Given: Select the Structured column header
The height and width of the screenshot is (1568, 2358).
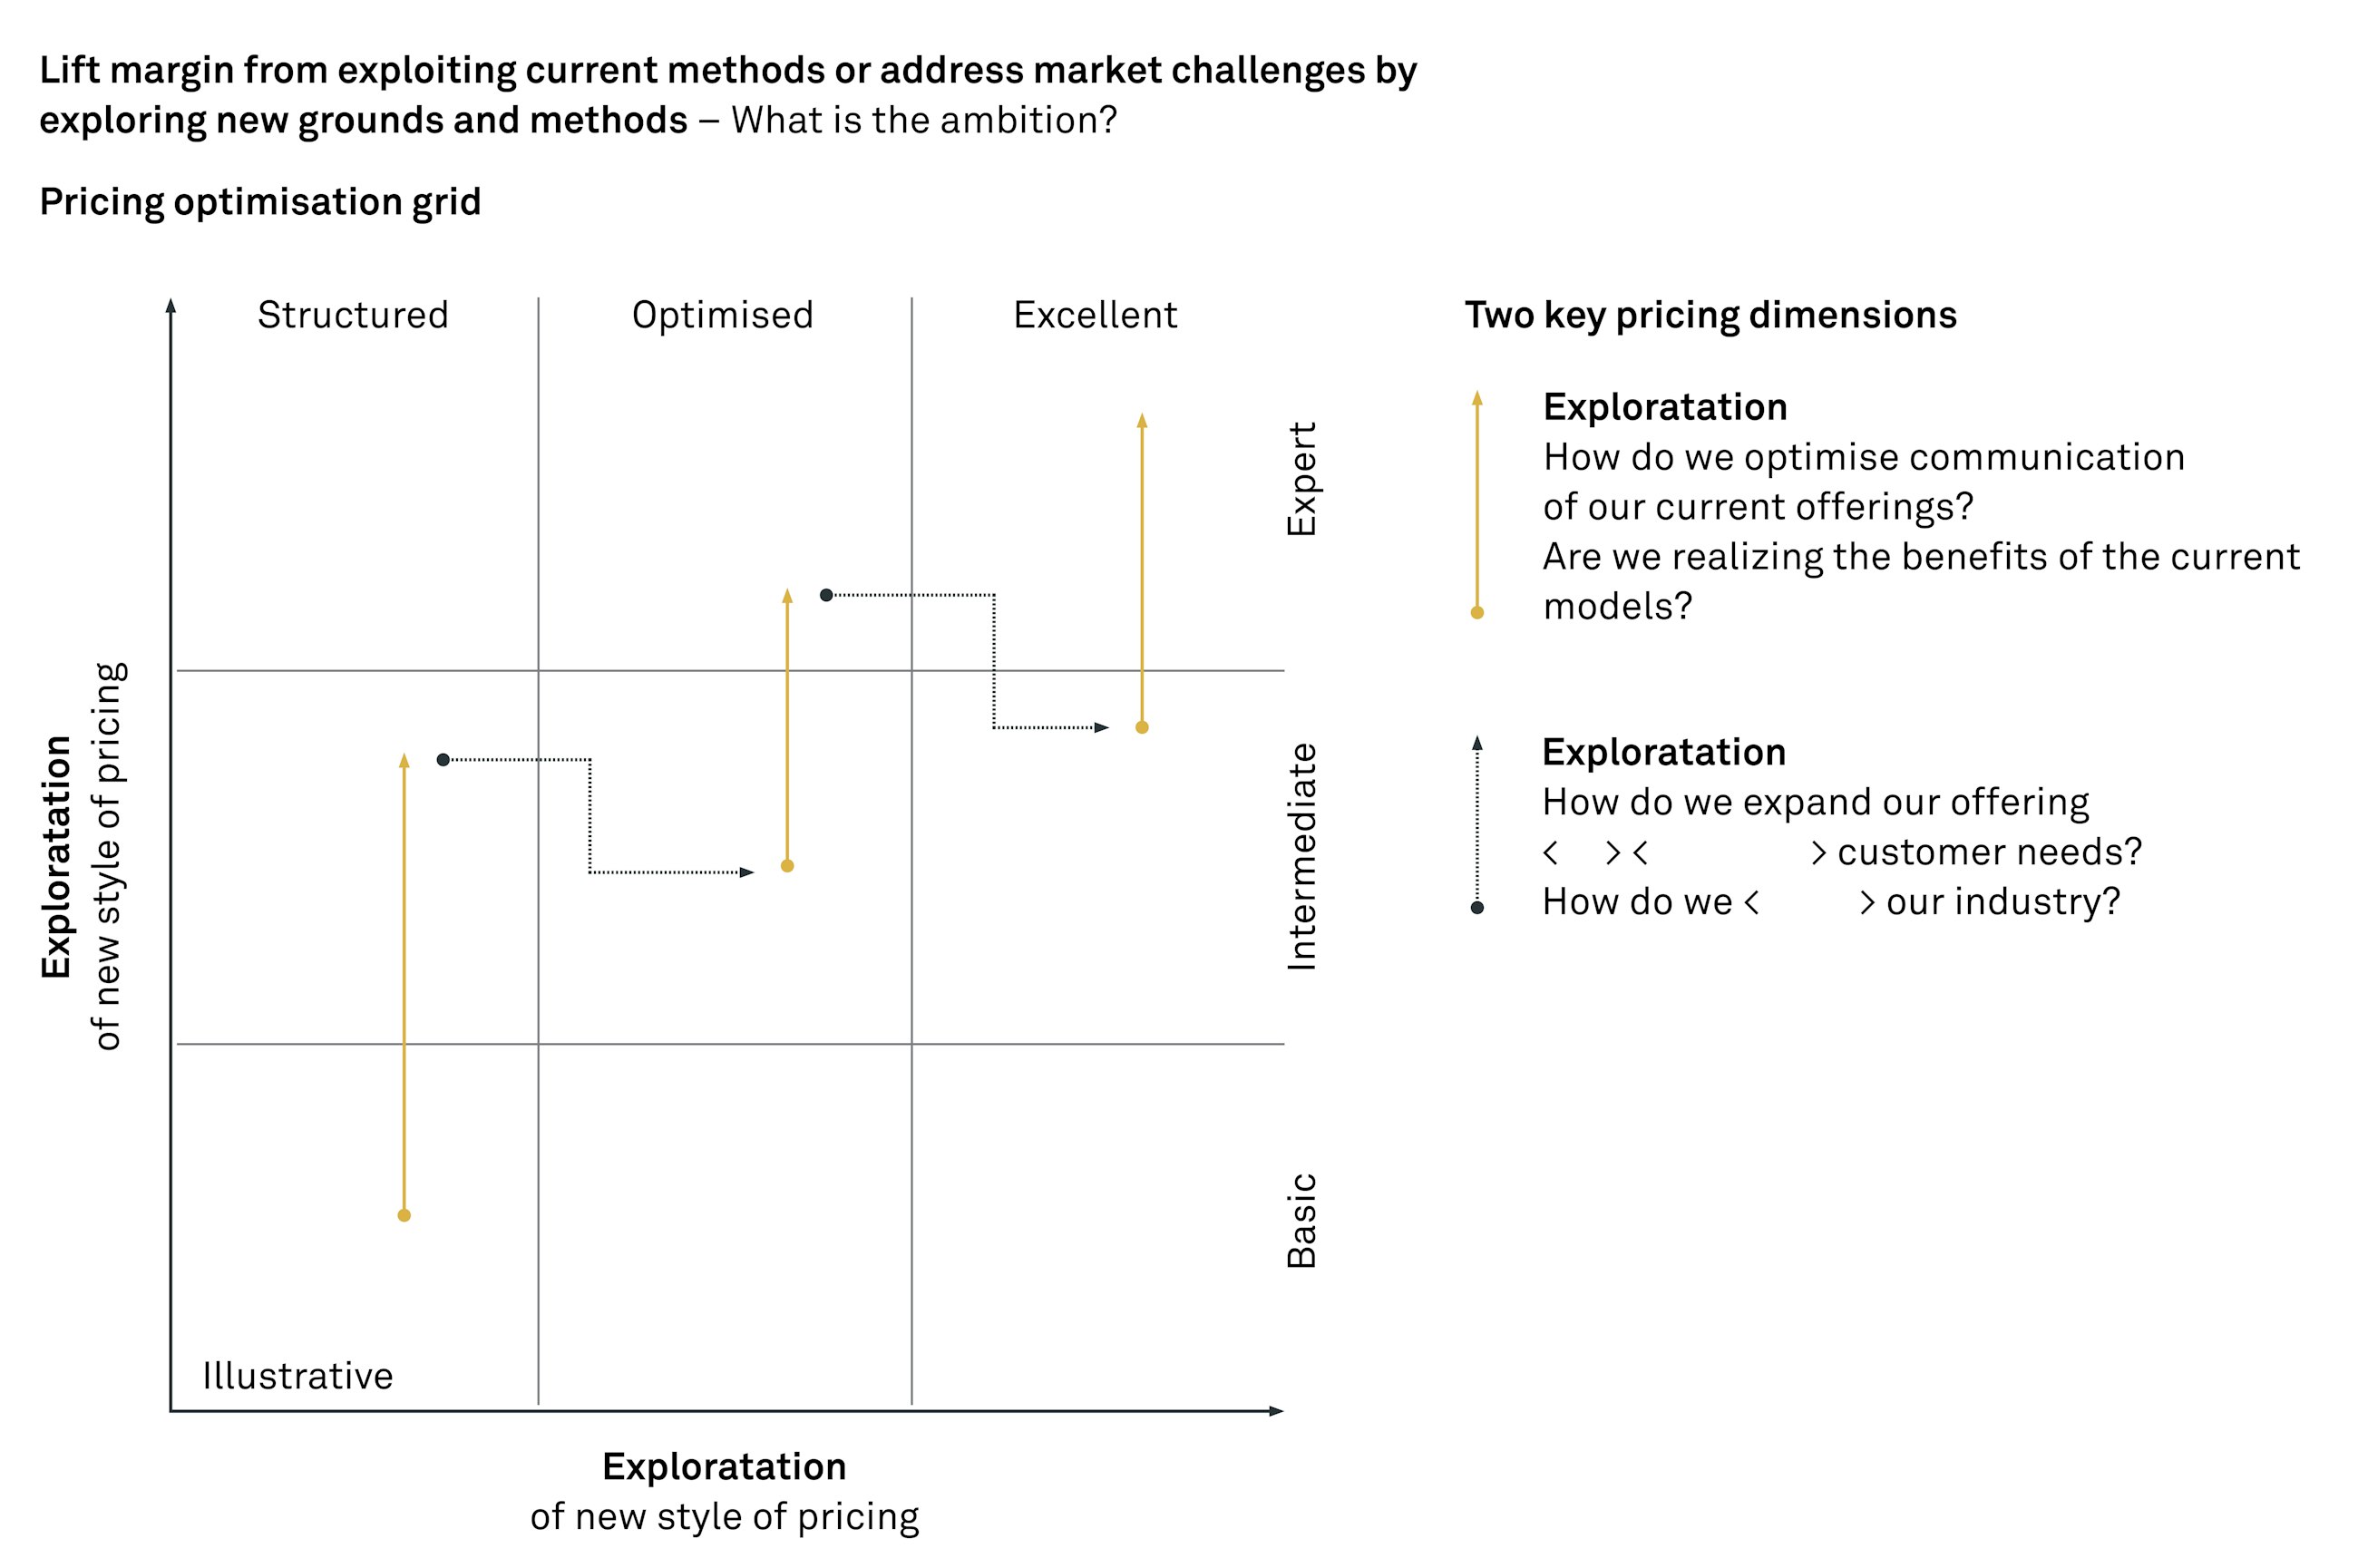Looking at the screenshot, I should click(x=353, y=315).
